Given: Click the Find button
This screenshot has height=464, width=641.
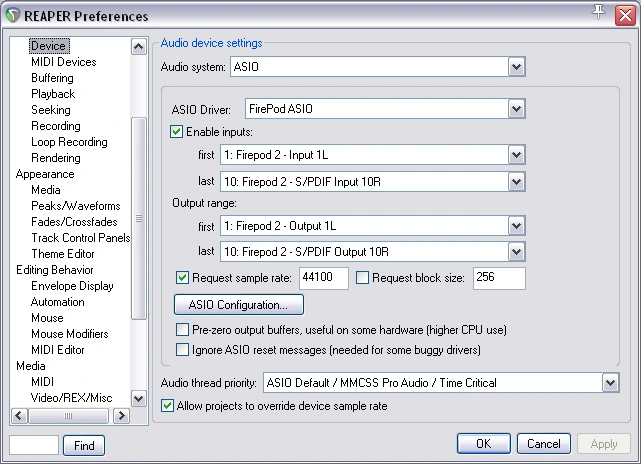Looking at the screenshot, I should coord(84,446).
